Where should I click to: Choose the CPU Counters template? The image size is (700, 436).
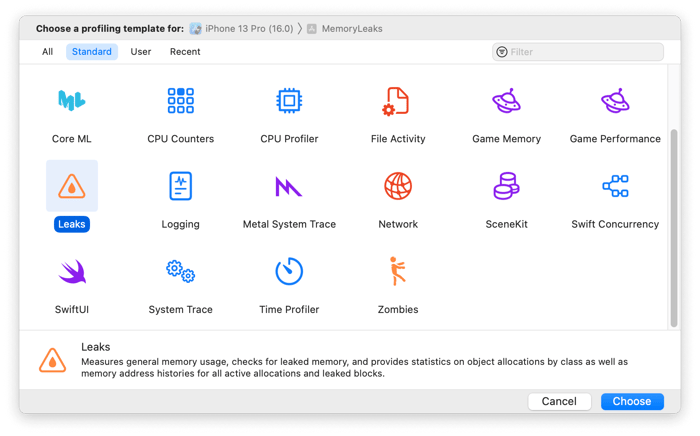(x=180, y=101)
